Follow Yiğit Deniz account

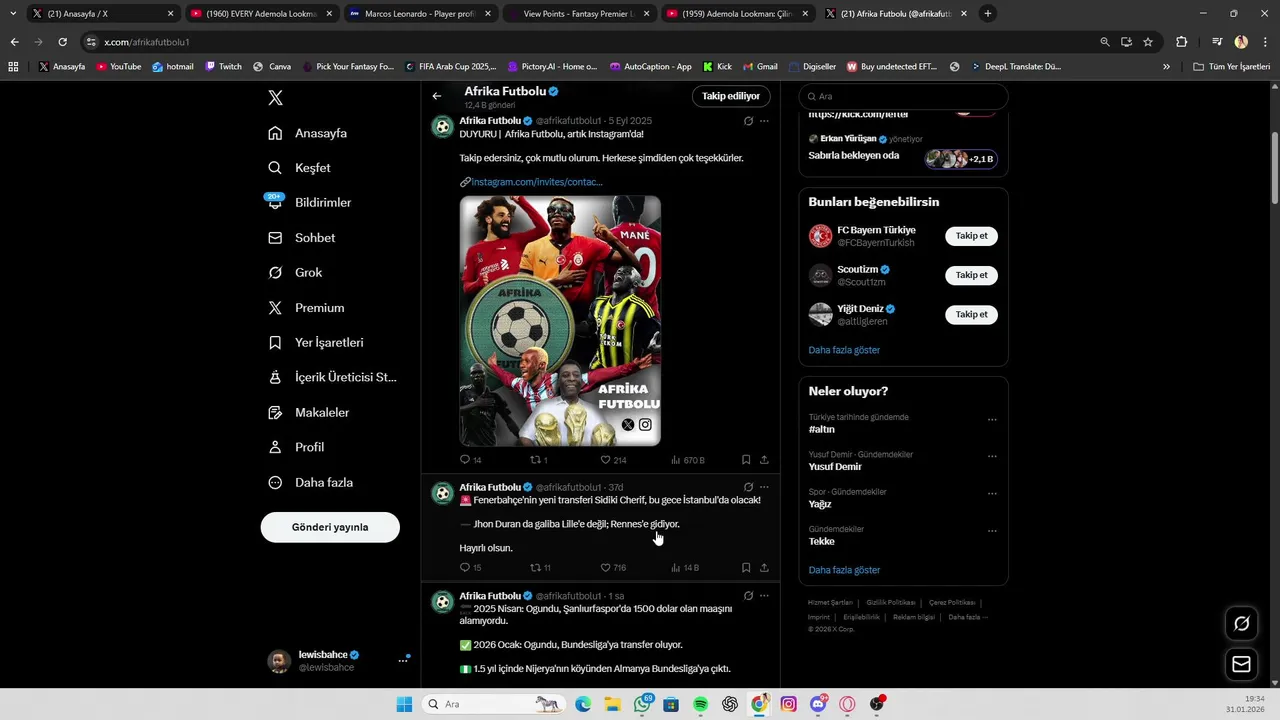coord(971,314)
